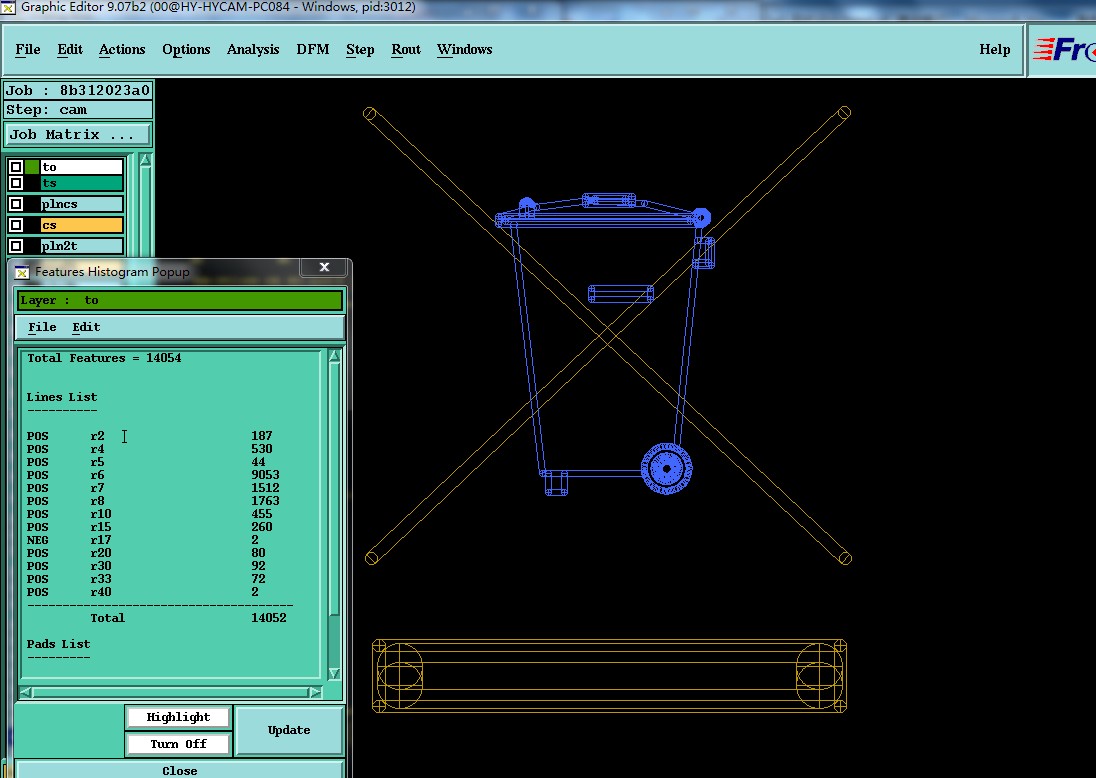
Task: Click the Graphic Editor title bar icon
Action: click(x=8, y=8)
